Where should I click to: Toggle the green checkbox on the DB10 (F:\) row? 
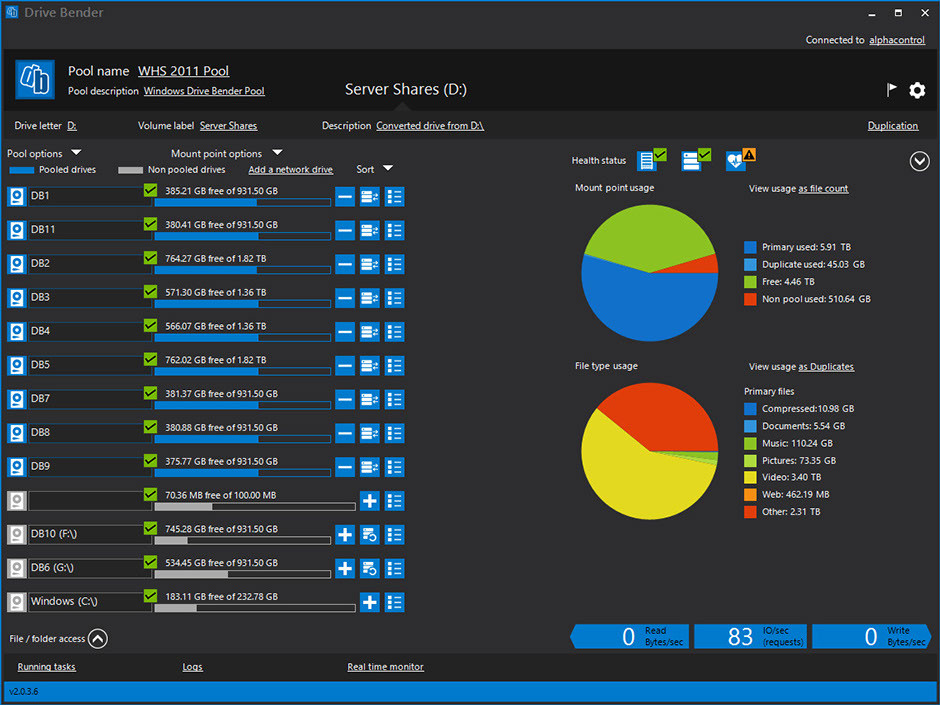click(x=150, y=528)
